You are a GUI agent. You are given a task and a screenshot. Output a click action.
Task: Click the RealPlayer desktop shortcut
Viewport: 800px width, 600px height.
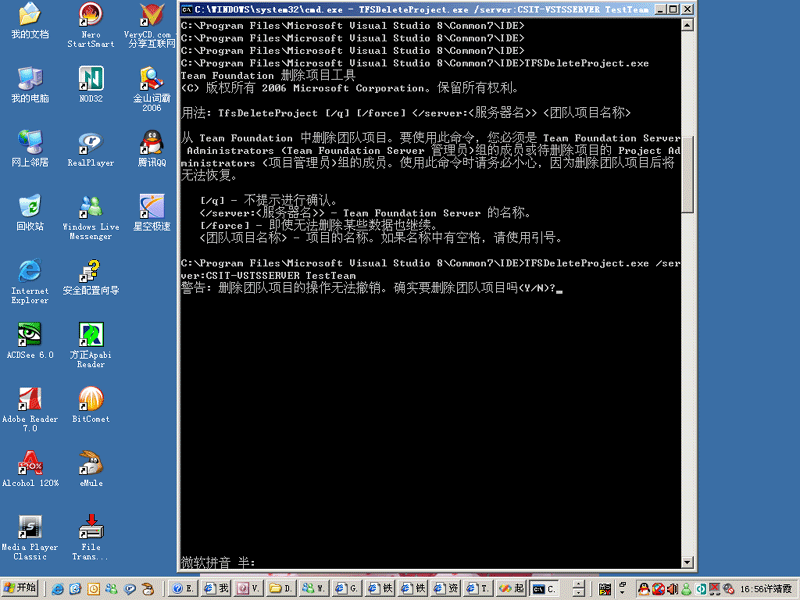click(x=91, y=149)
